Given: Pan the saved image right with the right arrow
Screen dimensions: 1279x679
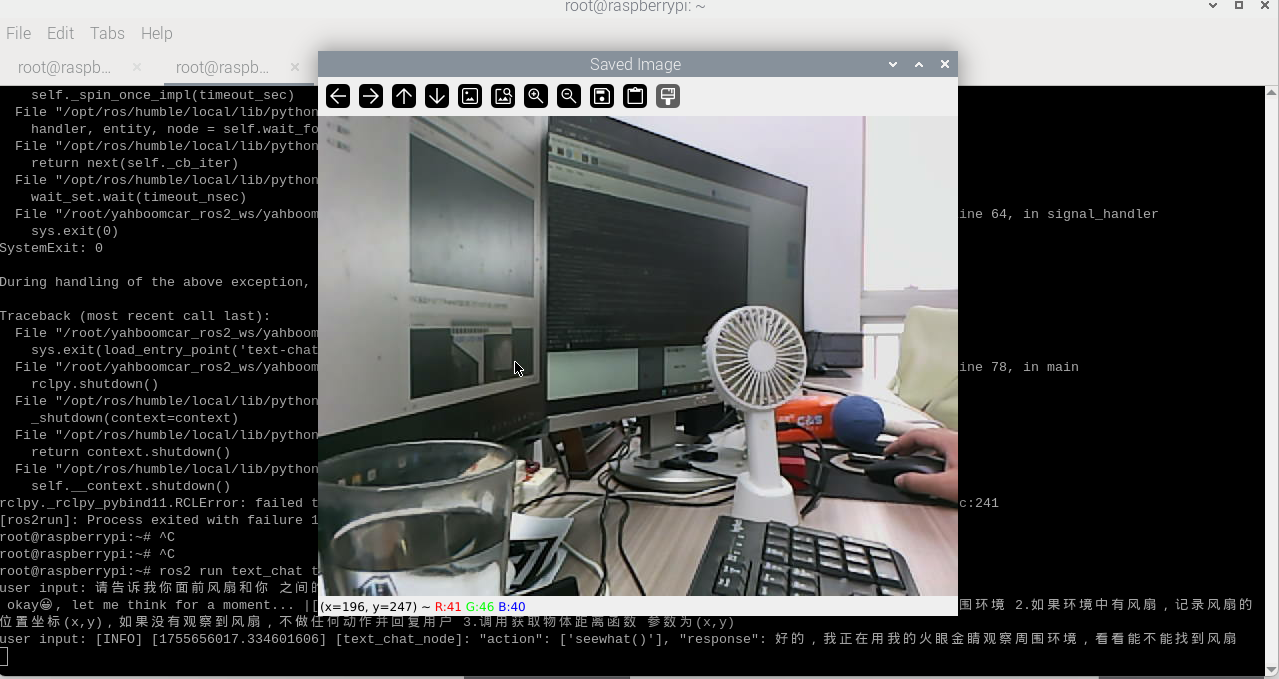Looking at the screenshot, I should [x=371, y=96].
